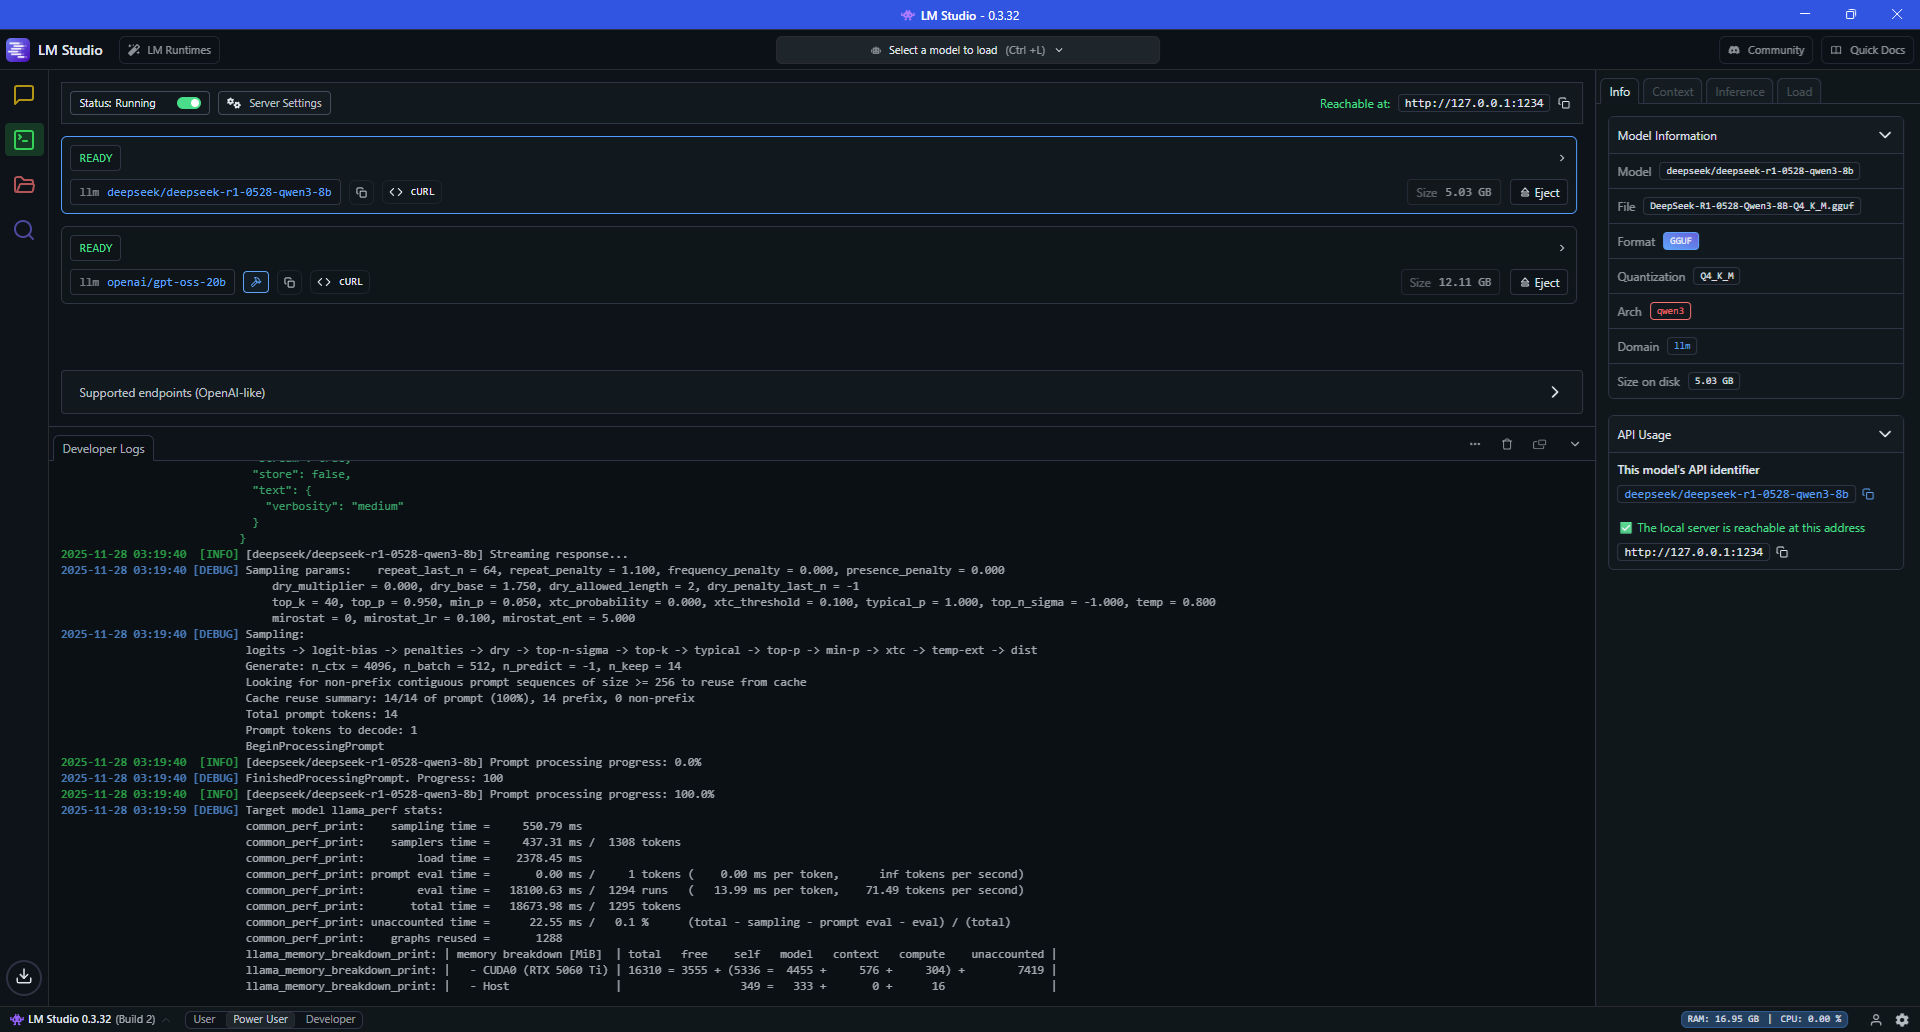Open the Discover search sidebar icon
This screenshot has width=1920, height=1032.
click(x=24, y=230)
